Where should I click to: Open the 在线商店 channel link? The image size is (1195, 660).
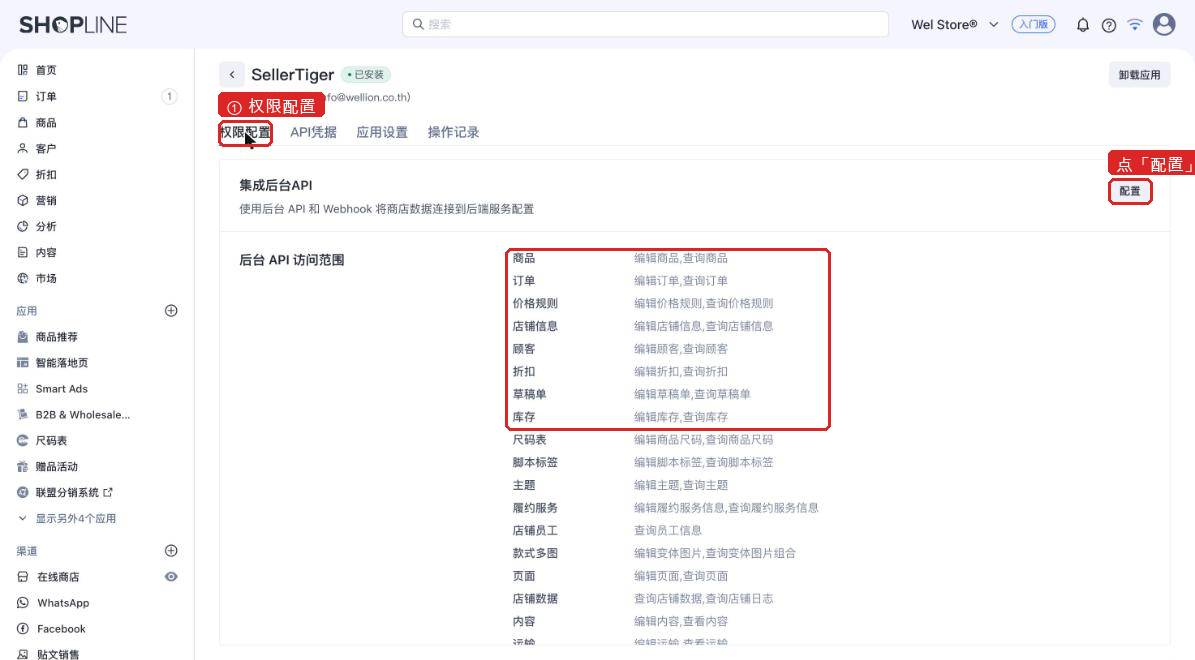[x=58, y=577]
